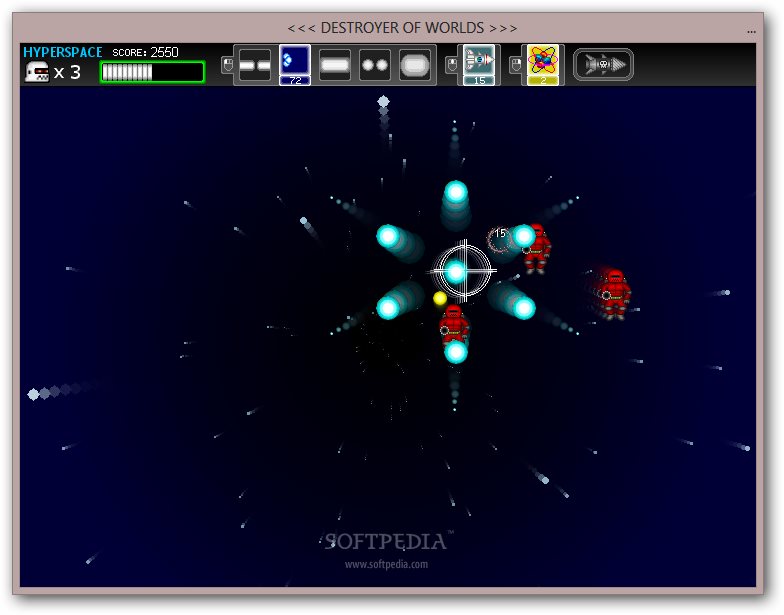Image resolution: width=784 pixels, height=615 pixels.
Task: Click the robot head lives icon
Action: pyautogui.click(x=37, y=72)
